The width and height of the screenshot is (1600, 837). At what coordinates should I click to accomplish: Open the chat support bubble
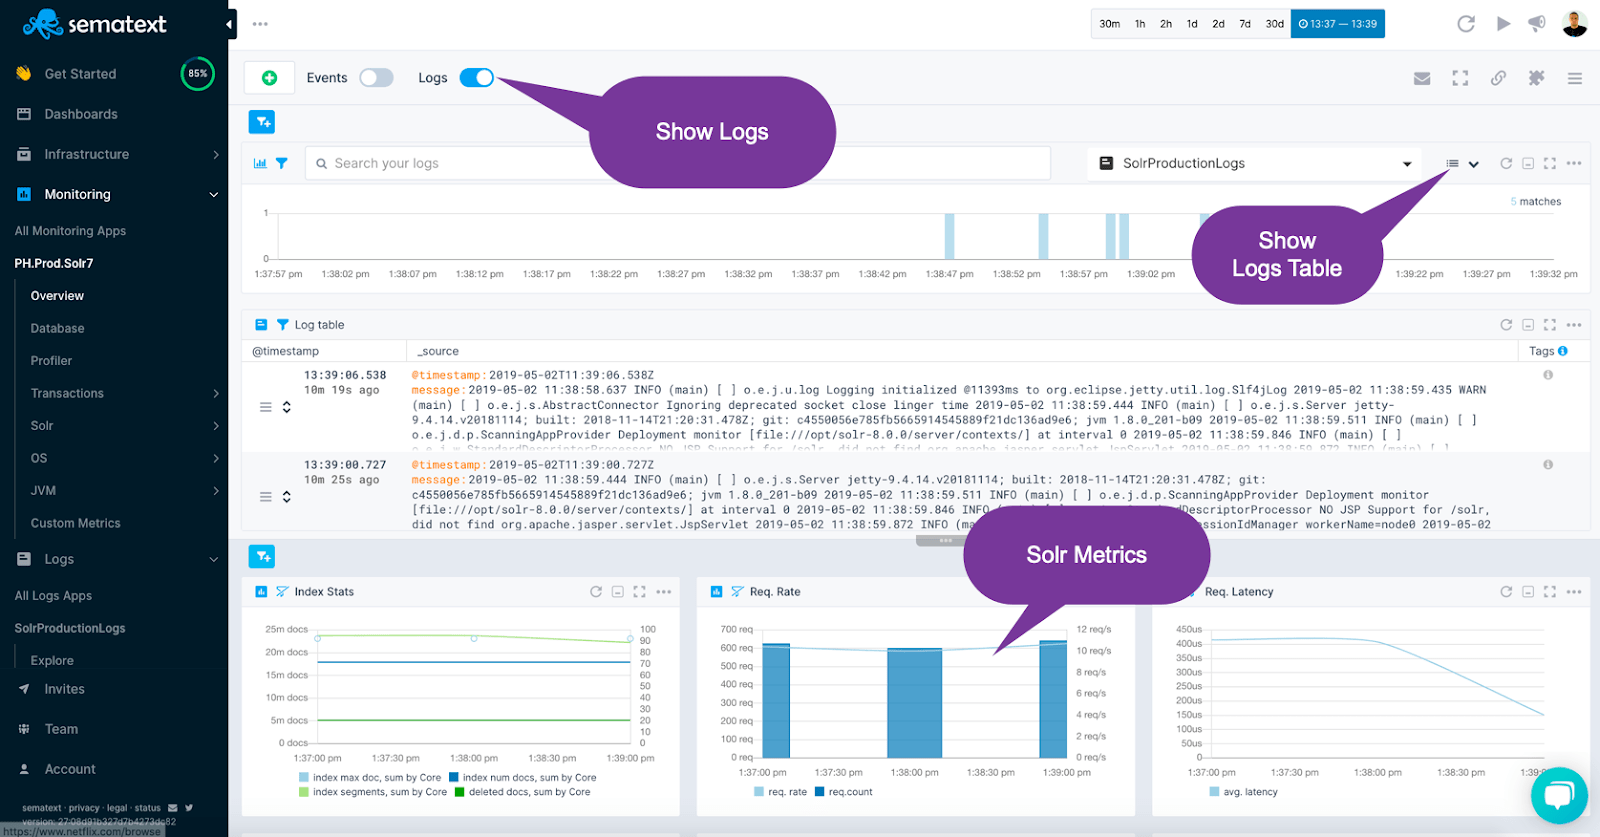(1559, 795)
